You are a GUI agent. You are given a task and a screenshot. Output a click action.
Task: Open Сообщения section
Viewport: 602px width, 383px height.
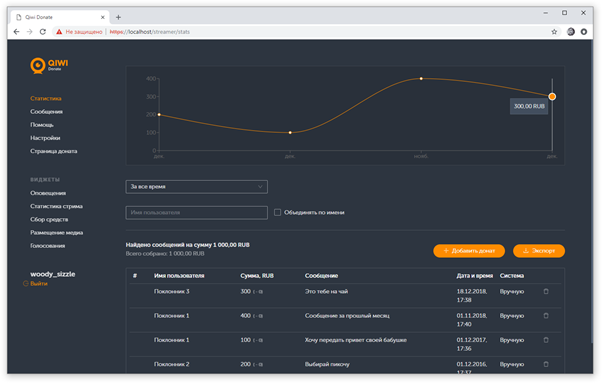pyautogui.click(x=46, y=112)
